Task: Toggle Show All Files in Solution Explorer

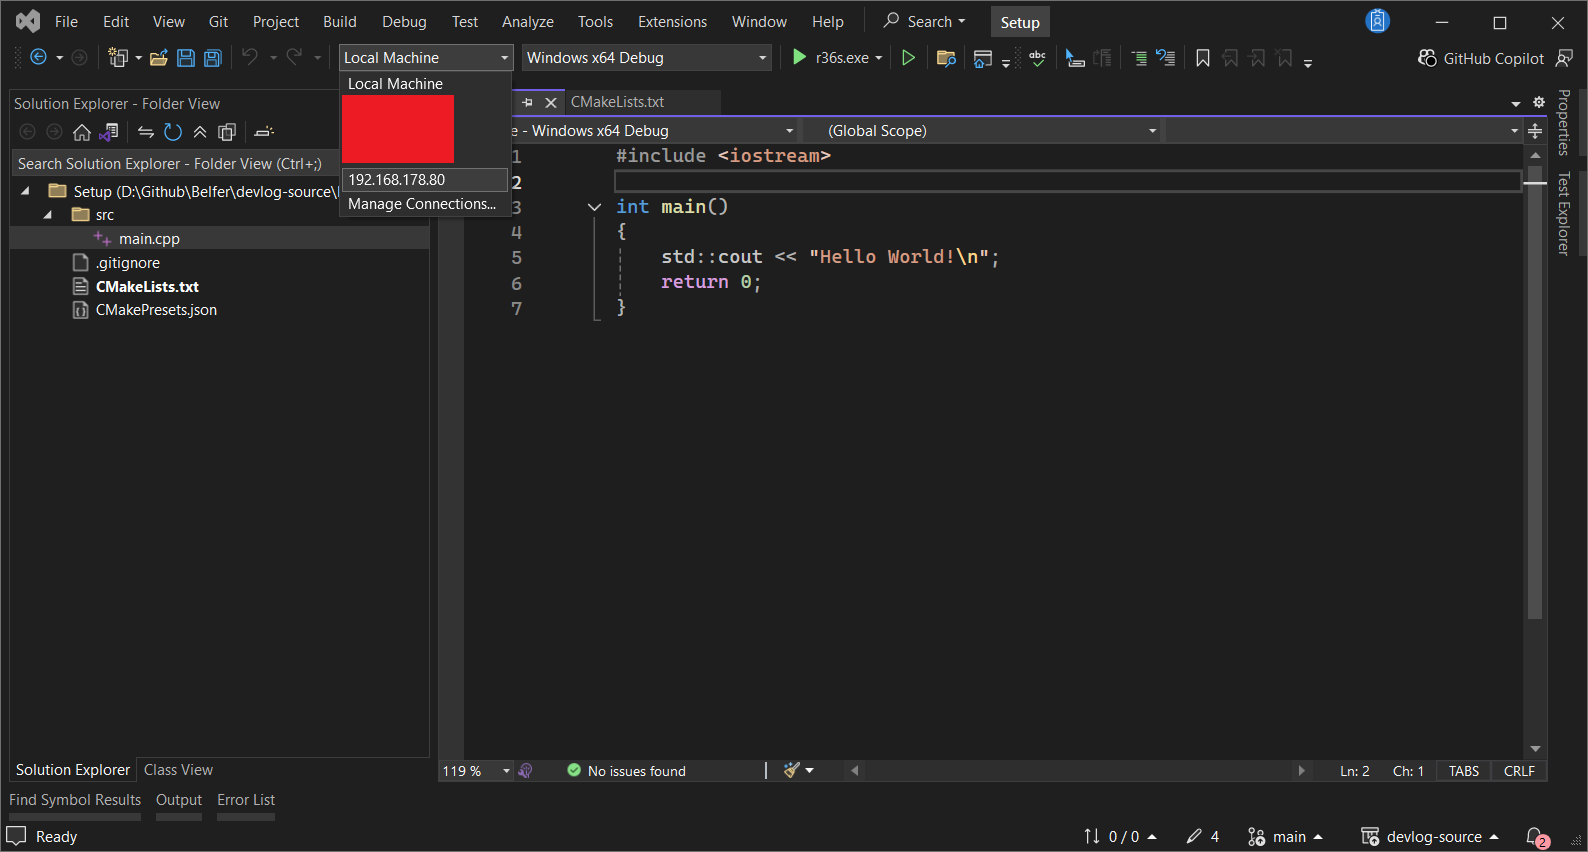Action: tap(227, 132)
